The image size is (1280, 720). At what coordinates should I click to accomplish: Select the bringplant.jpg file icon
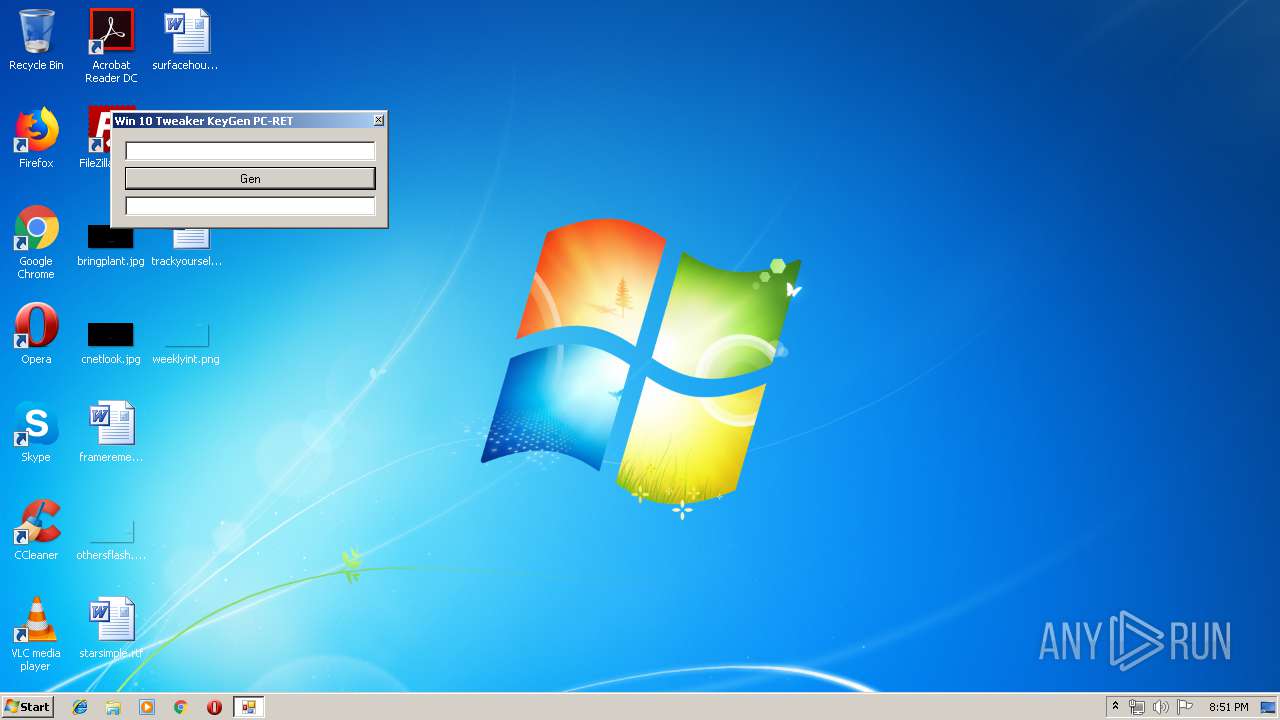111,246
